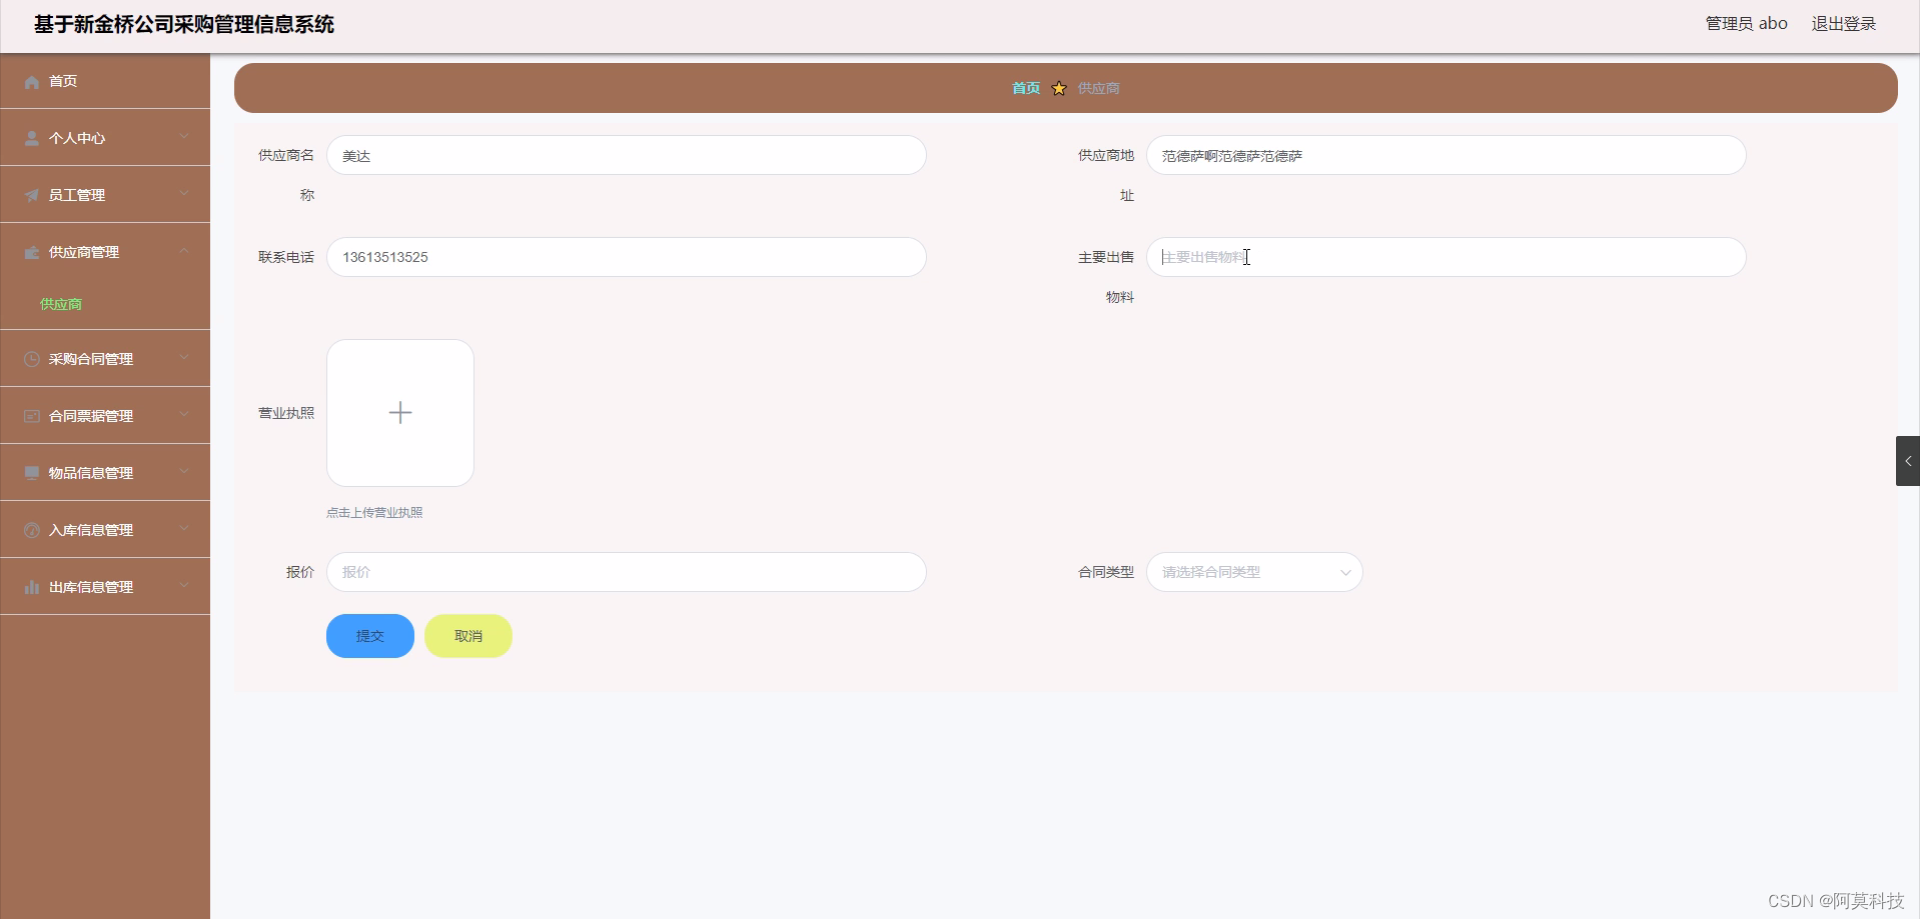Open the collapsed side panel arrow on the right edge
The width and height of the screenshot is (1920, 919).
1907,461
